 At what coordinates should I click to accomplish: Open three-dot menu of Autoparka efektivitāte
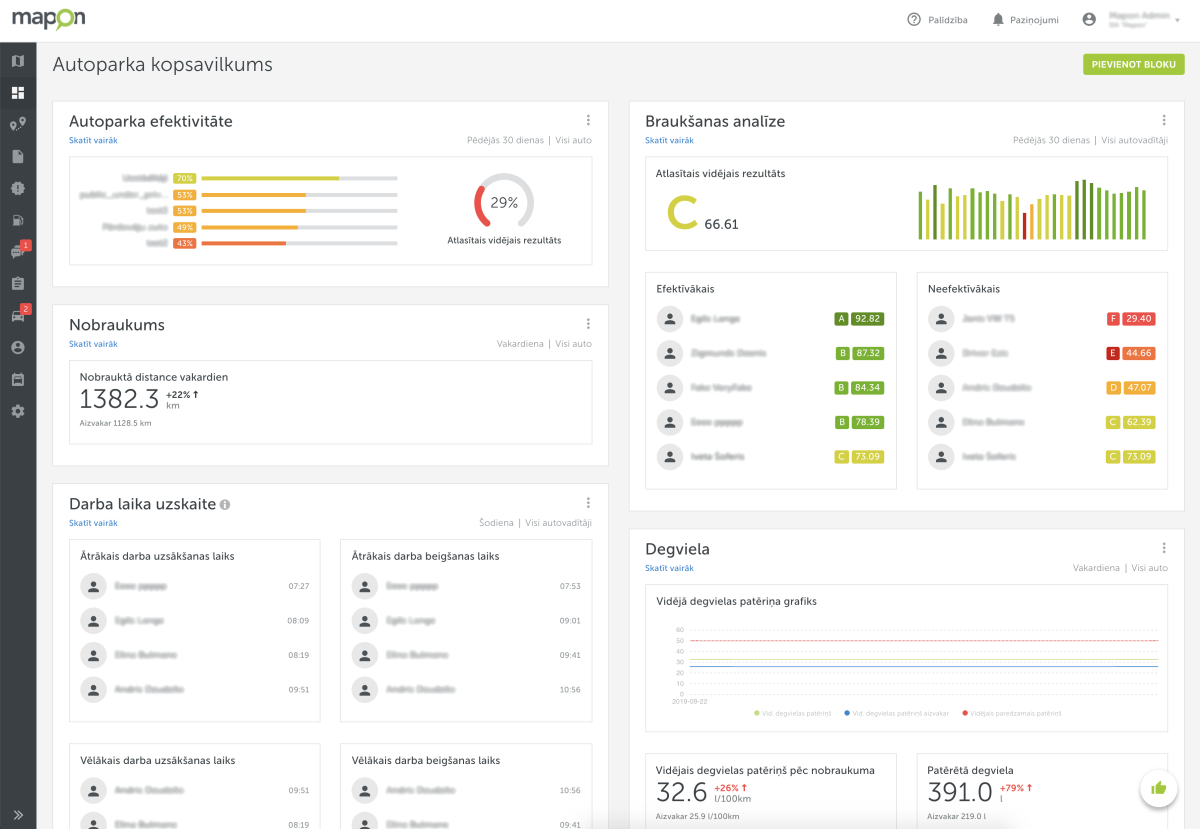(x=588, y=120)
